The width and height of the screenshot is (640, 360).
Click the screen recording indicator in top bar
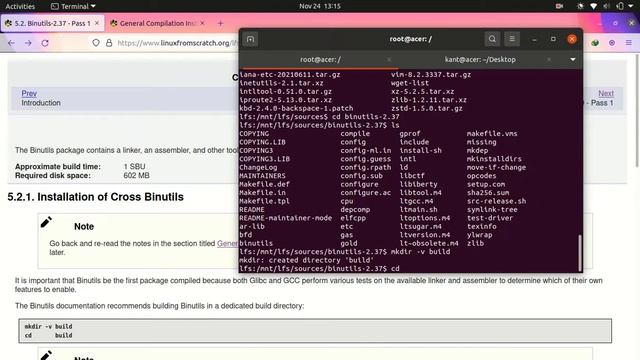(559, 6)
